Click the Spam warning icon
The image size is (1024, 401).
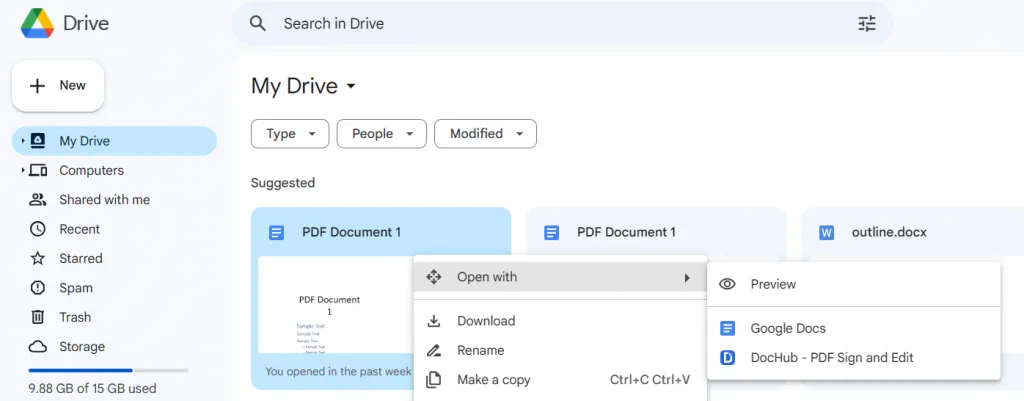[x=38, y=288]
